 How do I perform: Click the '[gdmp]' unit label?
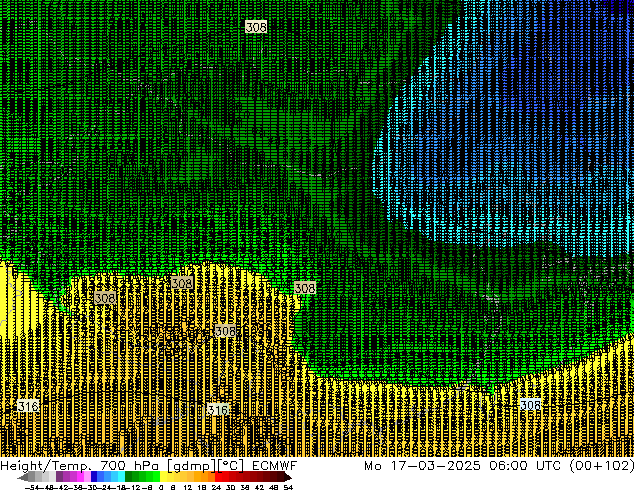(192, 466)
